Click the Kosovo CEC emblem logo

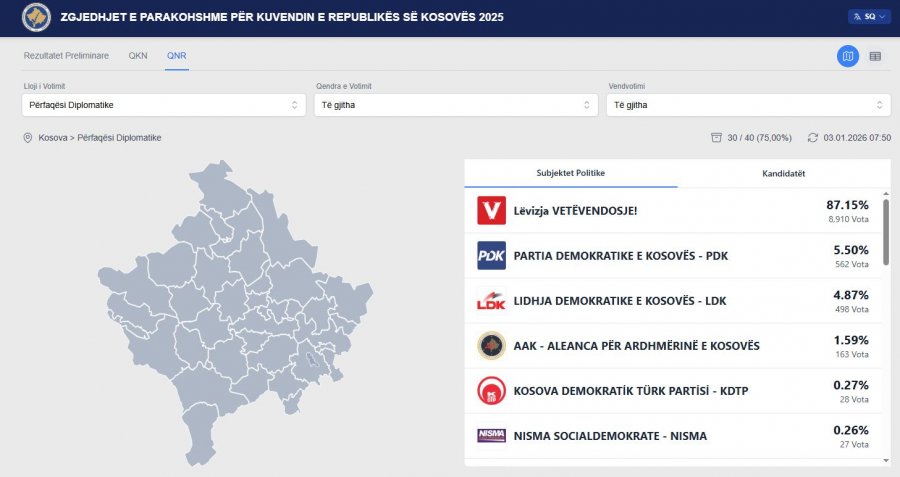pos(37,17)
